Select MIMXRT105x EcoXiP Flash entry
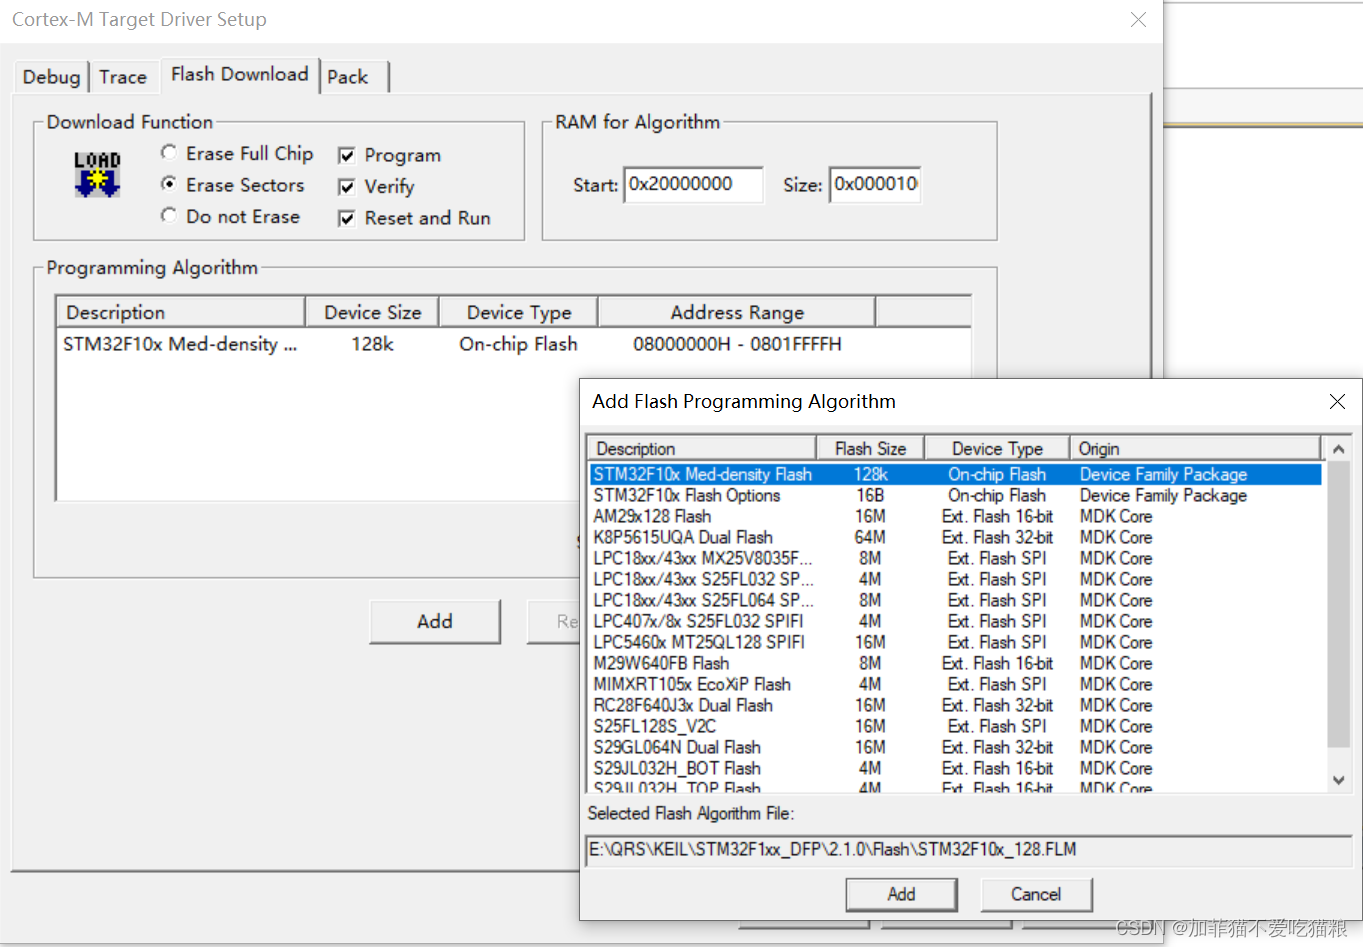1363x947 pixels. pyautogui.click(x=955, y=684)
